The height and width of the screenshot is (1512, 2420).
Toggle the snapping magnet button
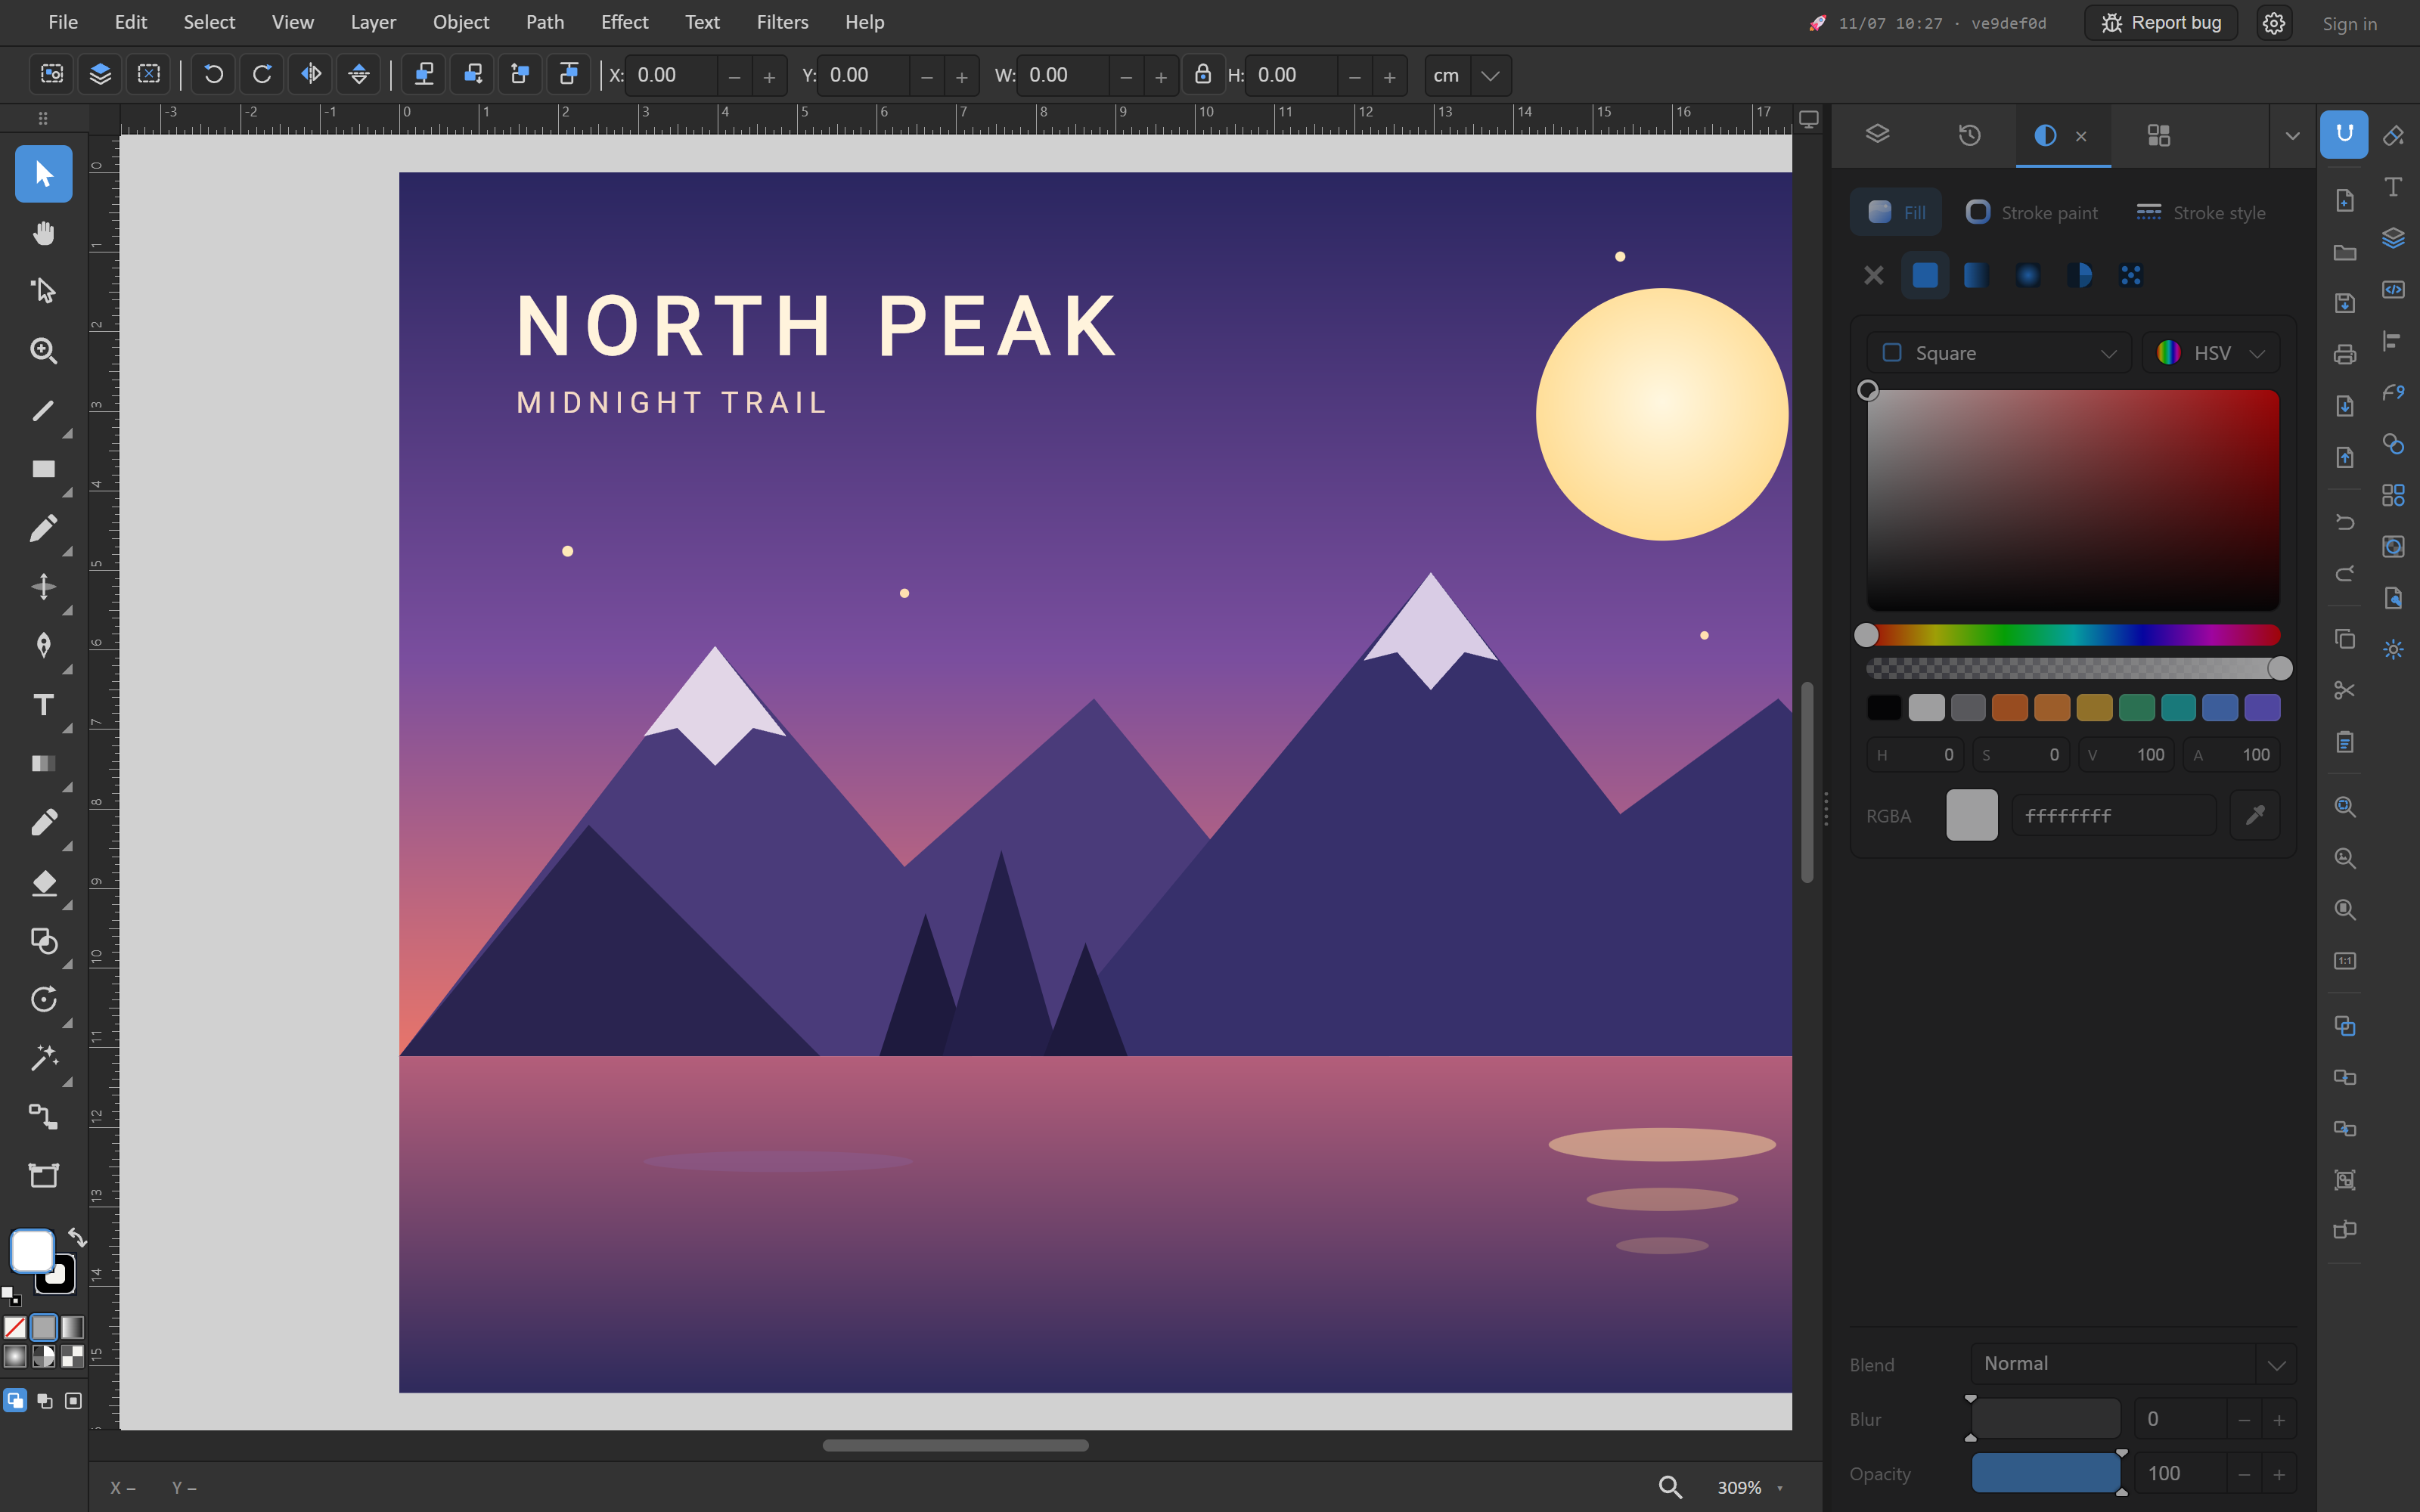pos(2344,134)
